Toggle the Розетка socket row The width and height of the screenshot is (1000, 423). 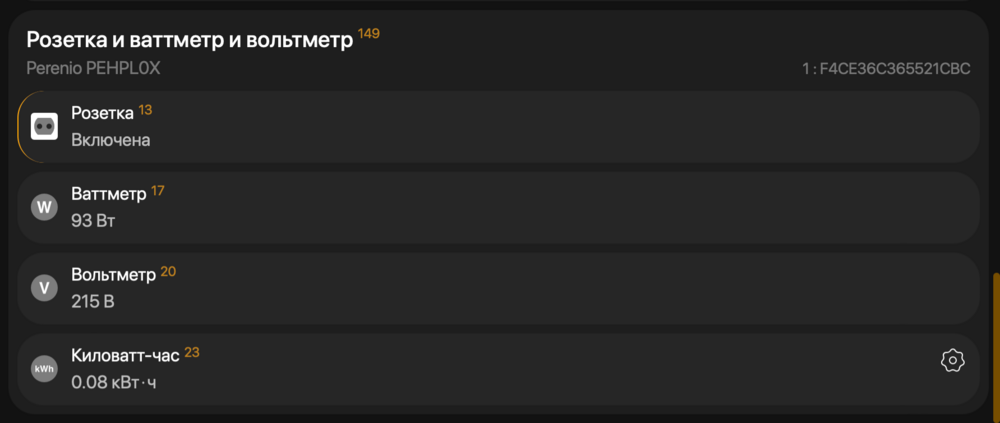click(499, 126)
